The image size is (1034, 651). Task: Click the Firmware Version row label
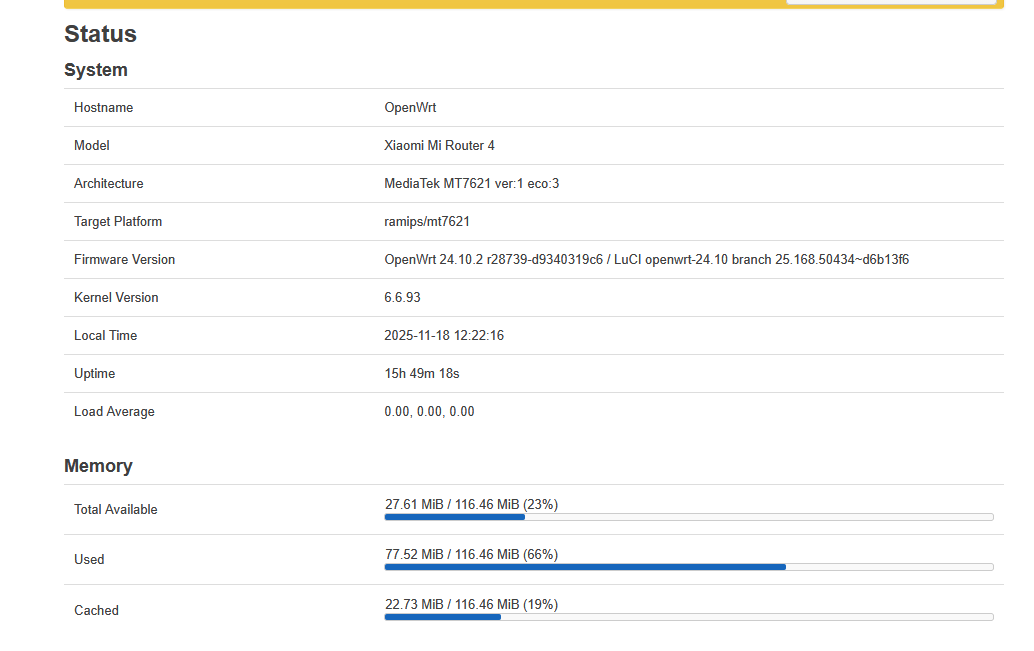pos(124,260)
